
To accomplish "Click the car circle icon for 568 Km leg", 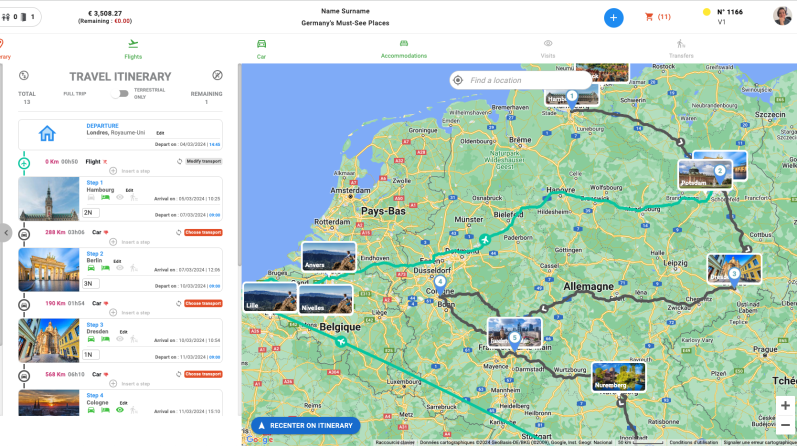I will point(24,376).
